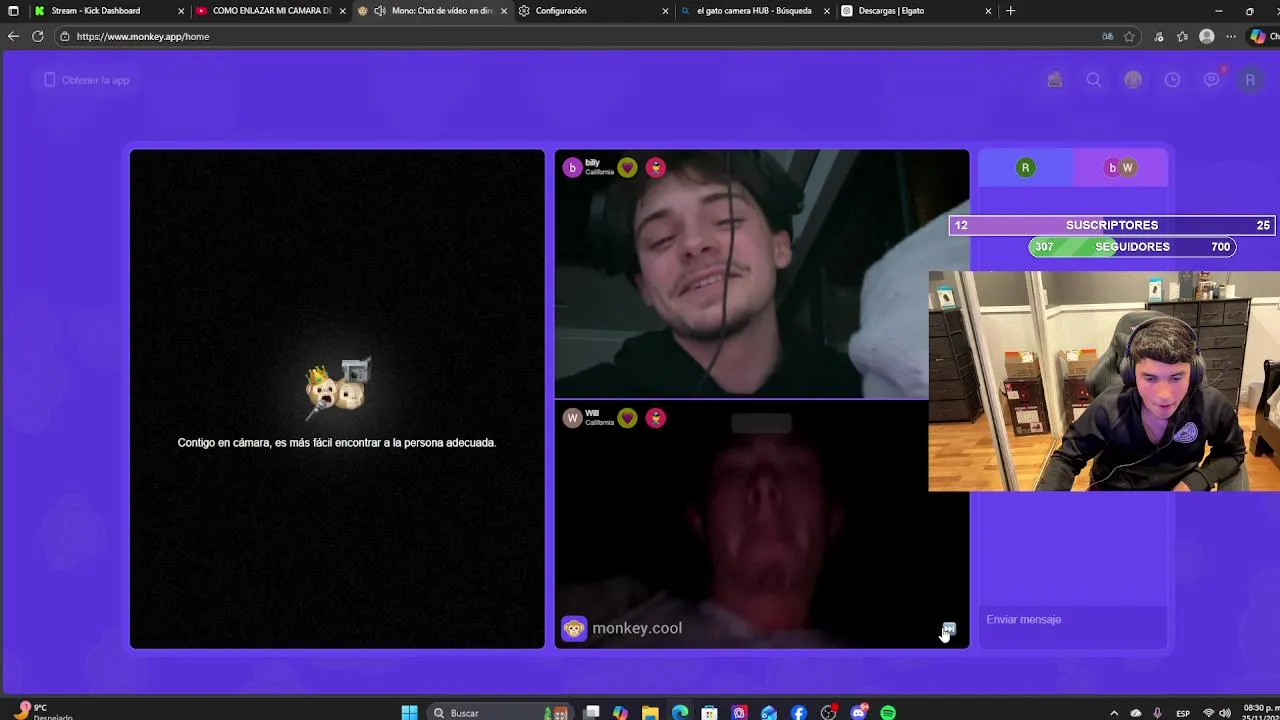Open the history clock icon in header
1280x720 pixels.
pyautogui.click(x=1172, y=80)
